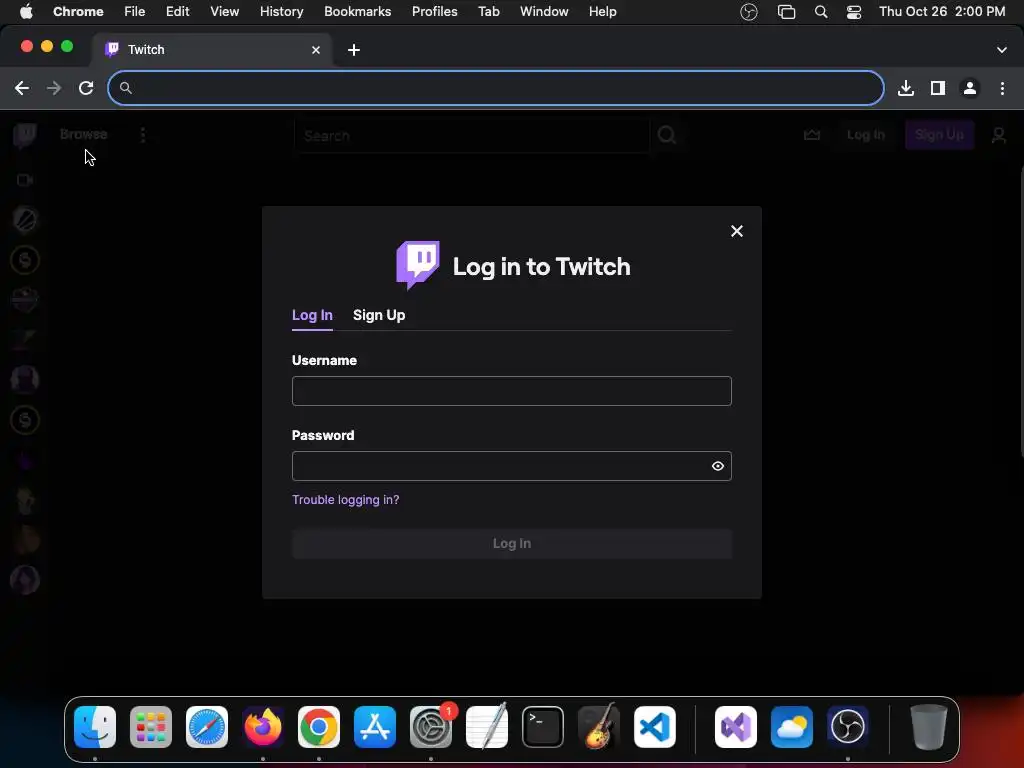Image resolution: width=1024 pixels, height=768 pixels.
Task: Reload the Twitch page
Action: point(86,88)
